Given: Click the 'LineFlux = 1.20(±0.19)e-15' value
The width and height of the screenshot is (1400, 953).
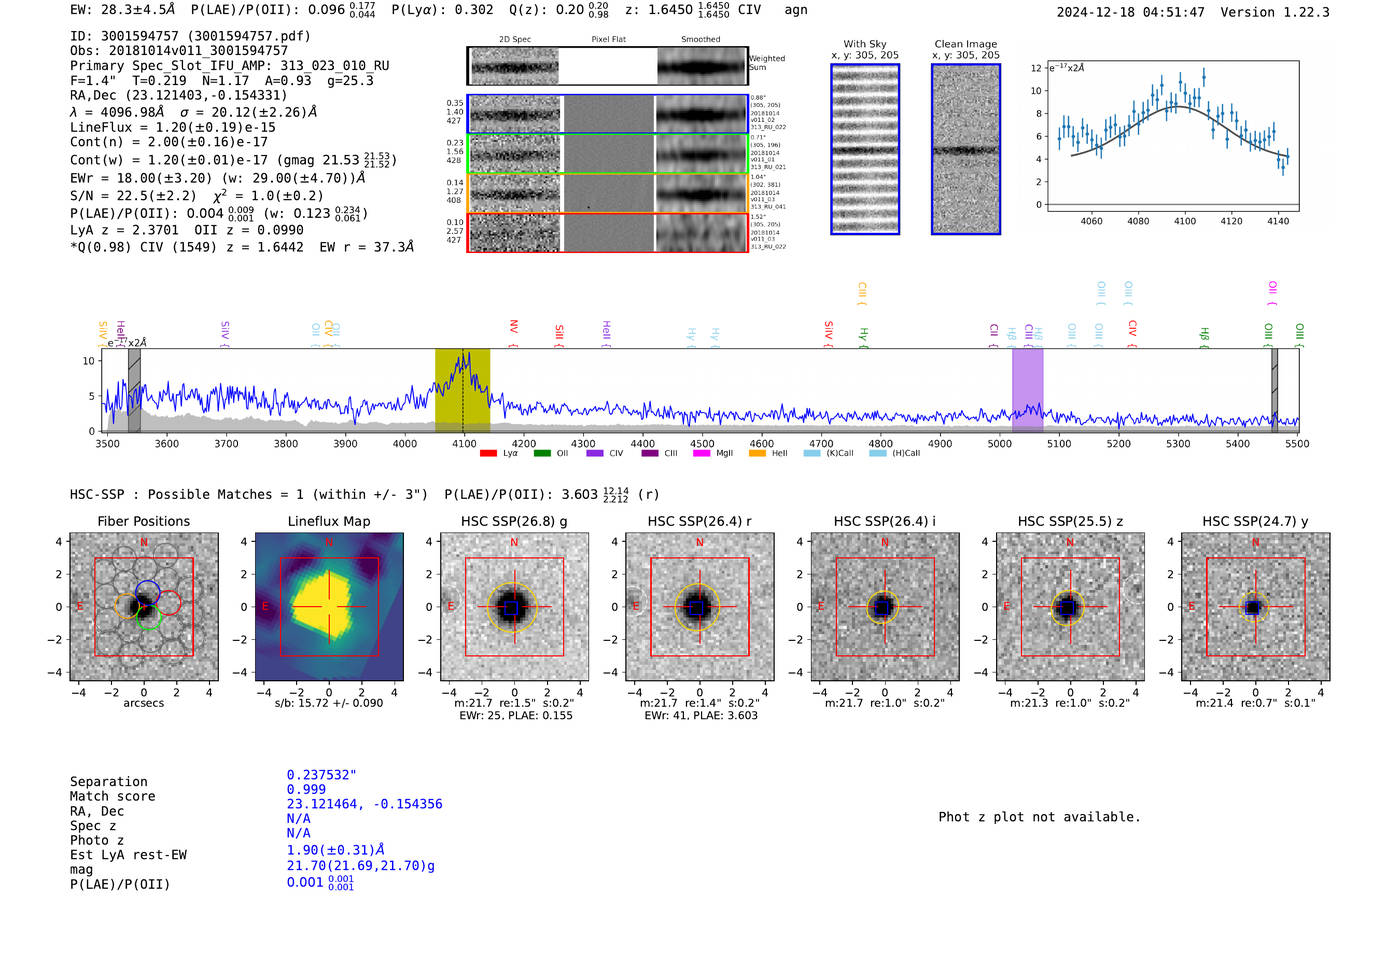Looking at the screenshot, I should [x=173, y=127].
